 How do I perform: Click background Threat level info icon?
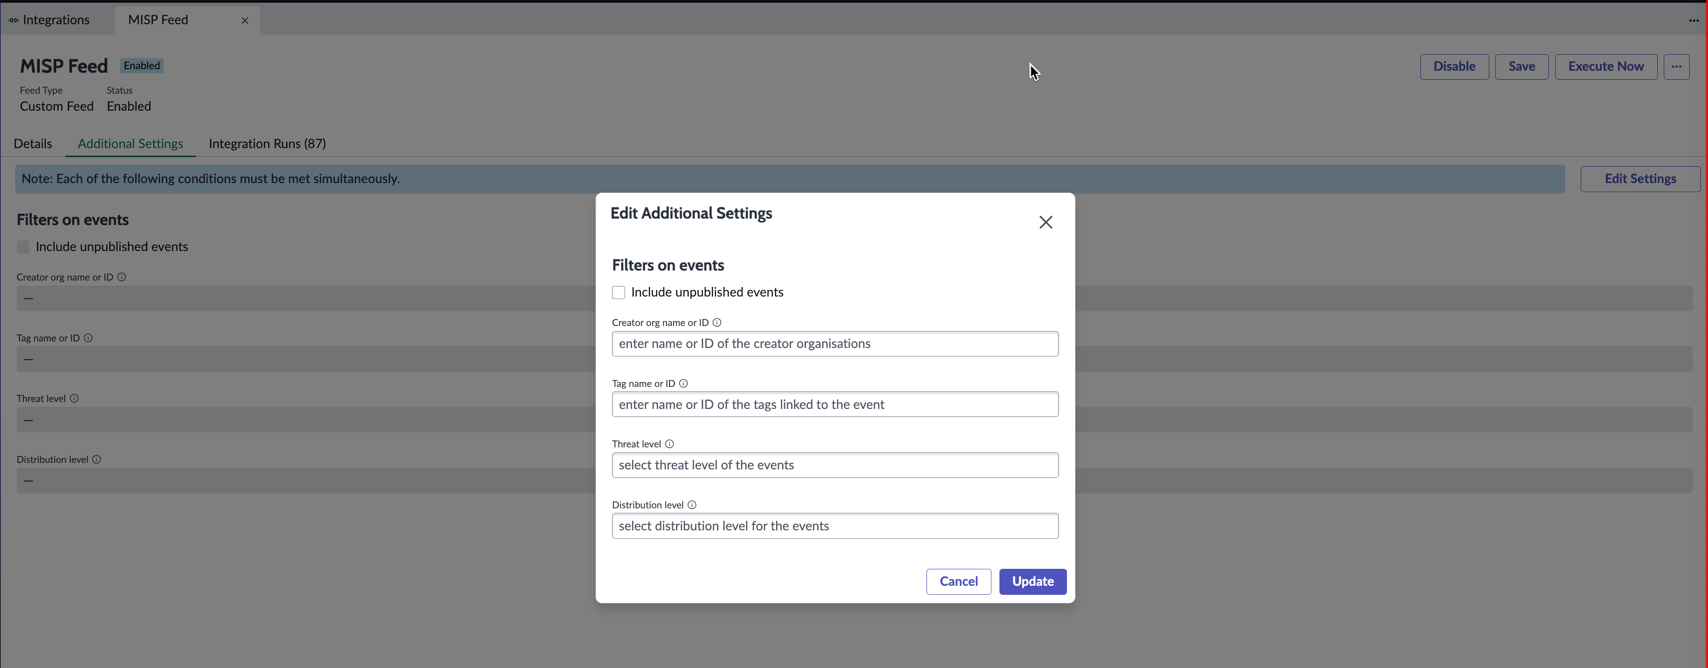point(74,398)
